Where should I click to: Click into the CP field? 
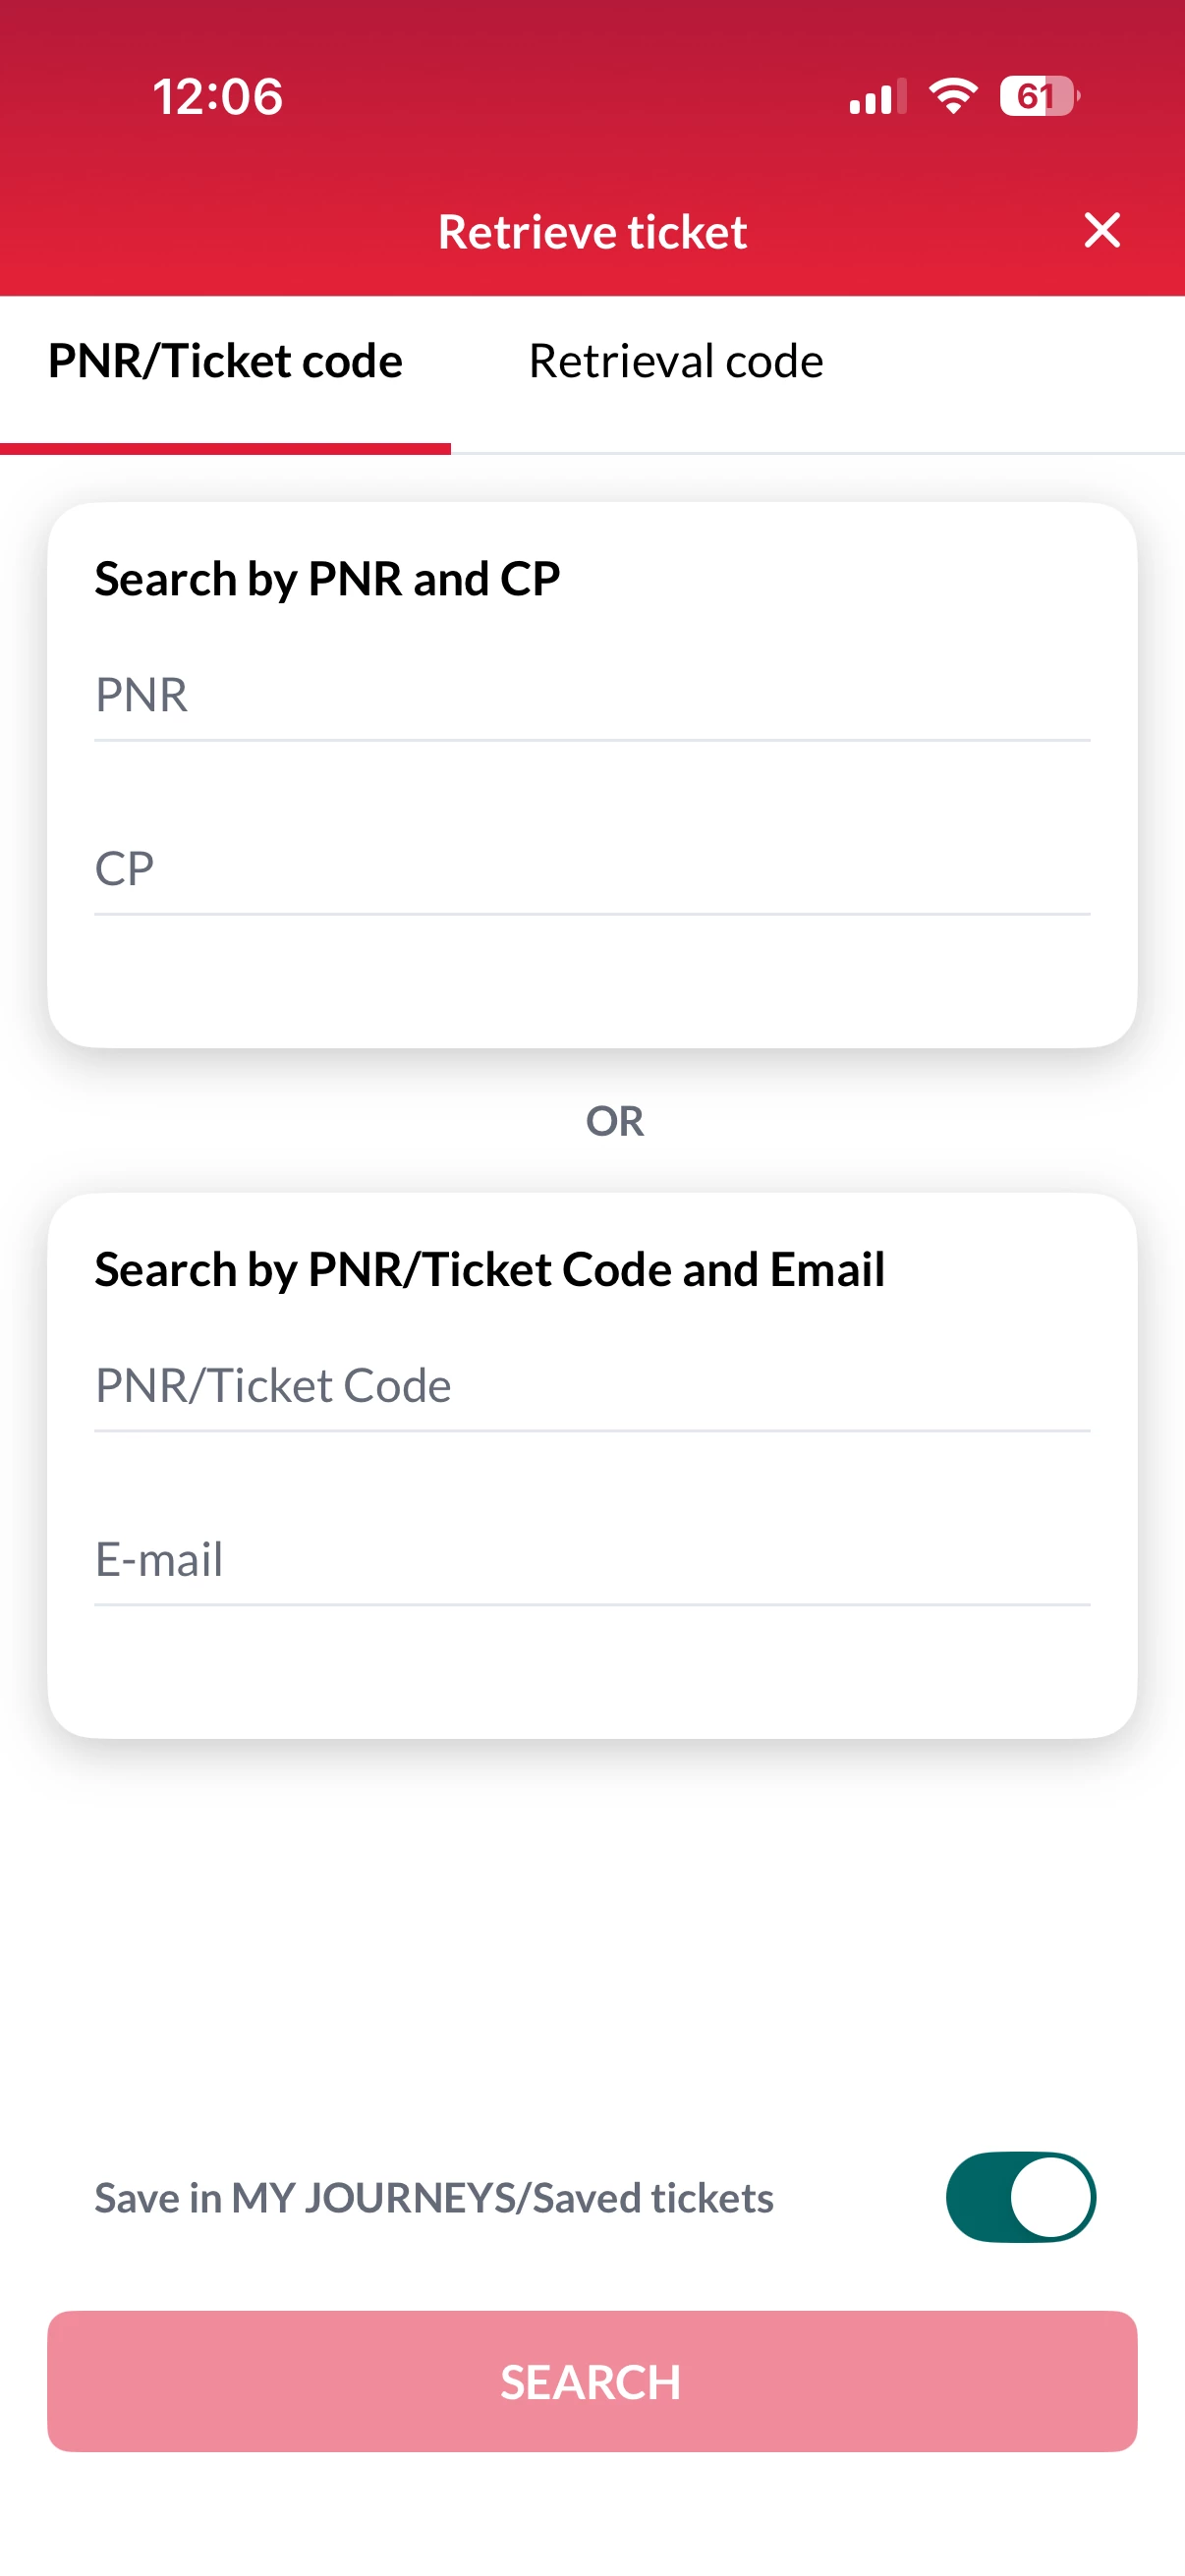tap(592, 868)
